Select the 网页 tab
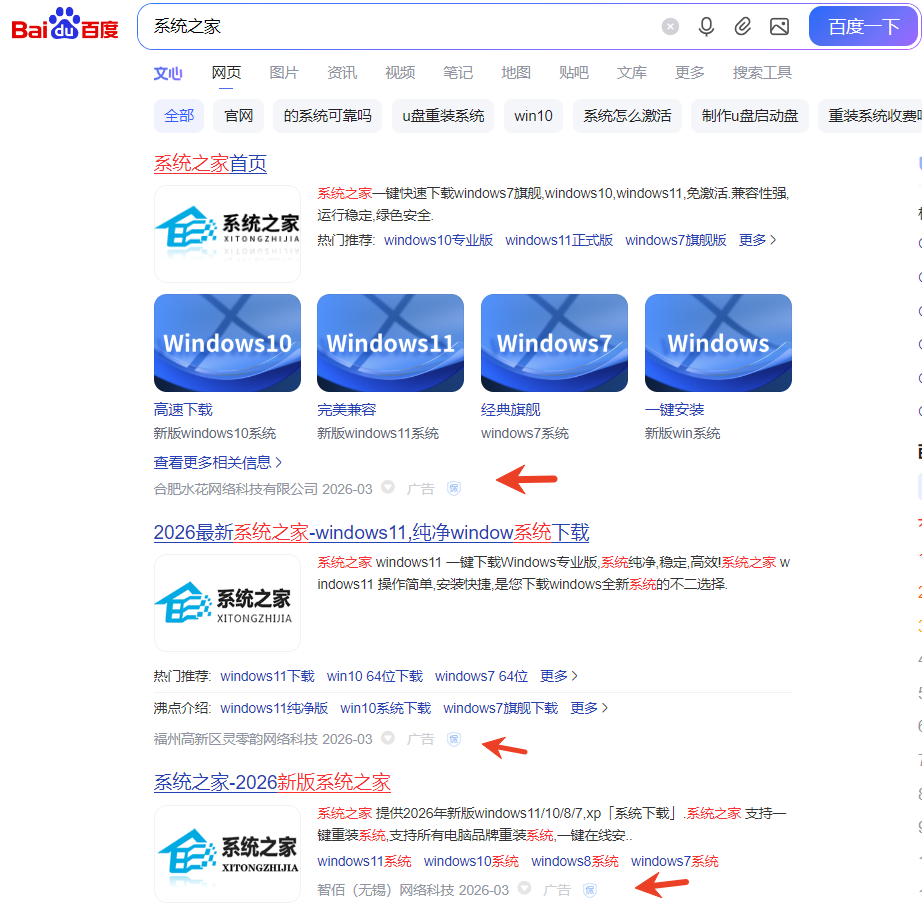This screenshot has width=922, height=907. point(226,72)
